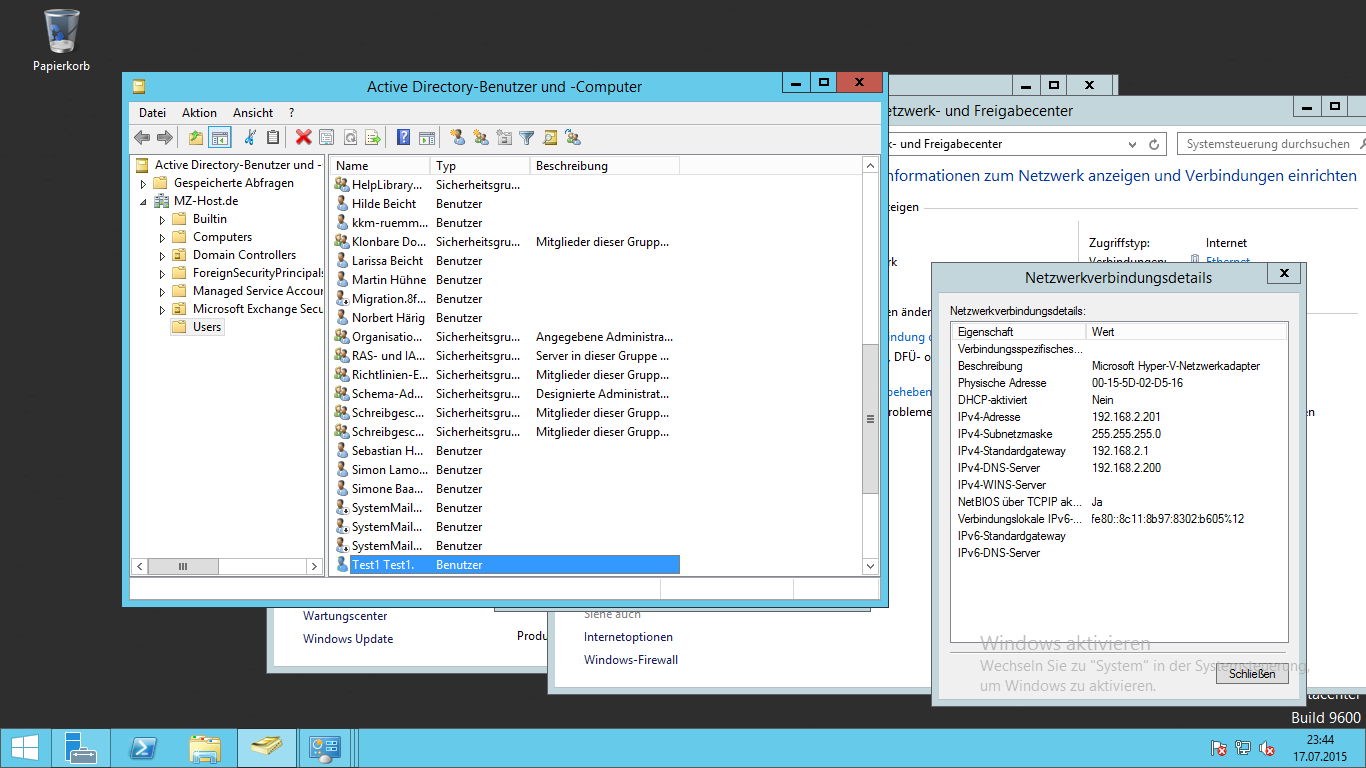
Task: Click the Export list toolbar icon
Action: (373, 138)
